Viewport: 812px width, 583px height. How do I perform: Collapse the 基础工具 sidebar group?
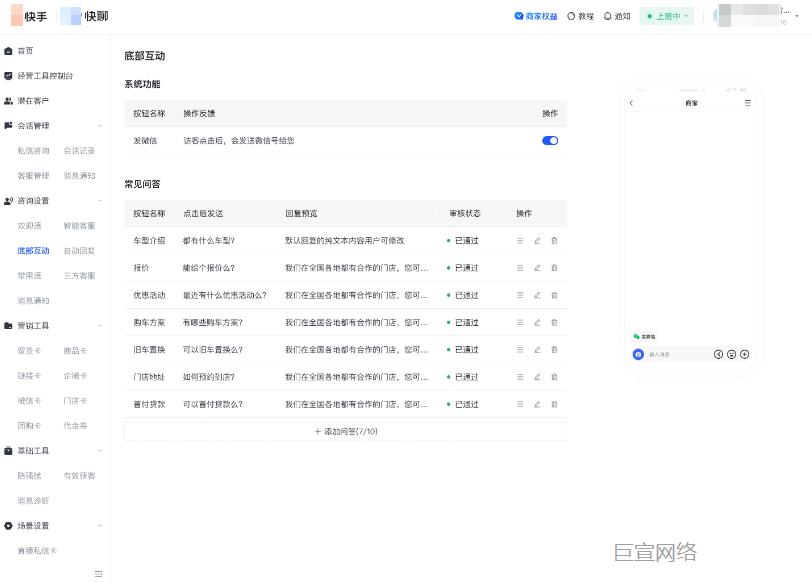point(100,451)
